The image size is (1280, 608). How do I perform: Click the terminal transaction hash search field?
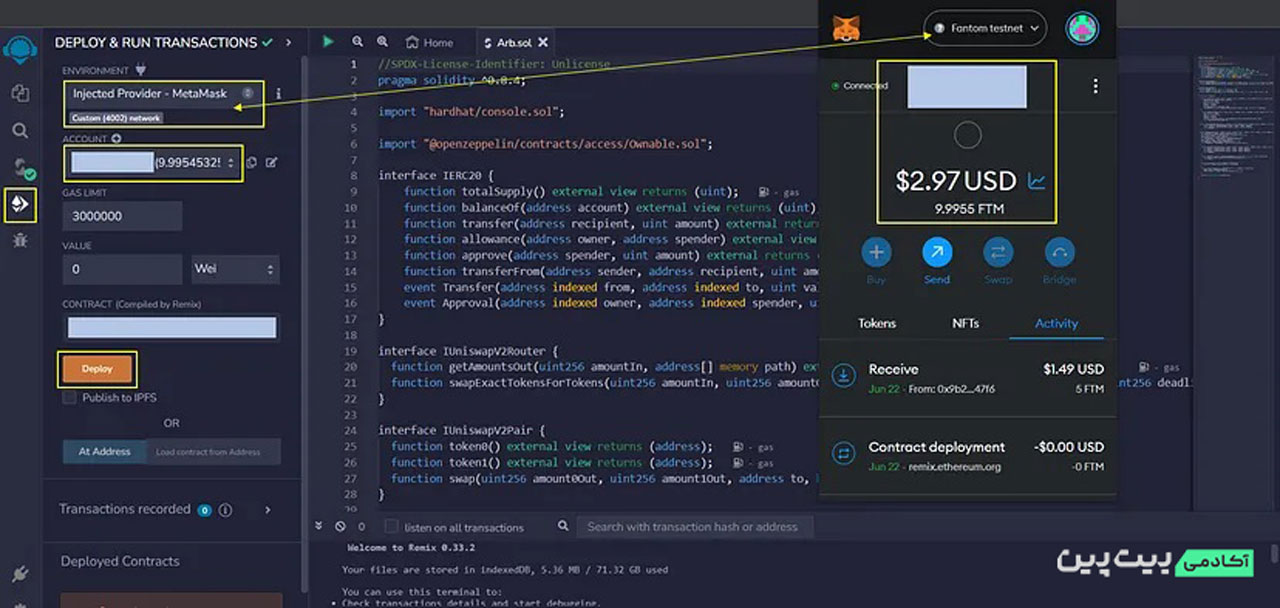(694, 526)
